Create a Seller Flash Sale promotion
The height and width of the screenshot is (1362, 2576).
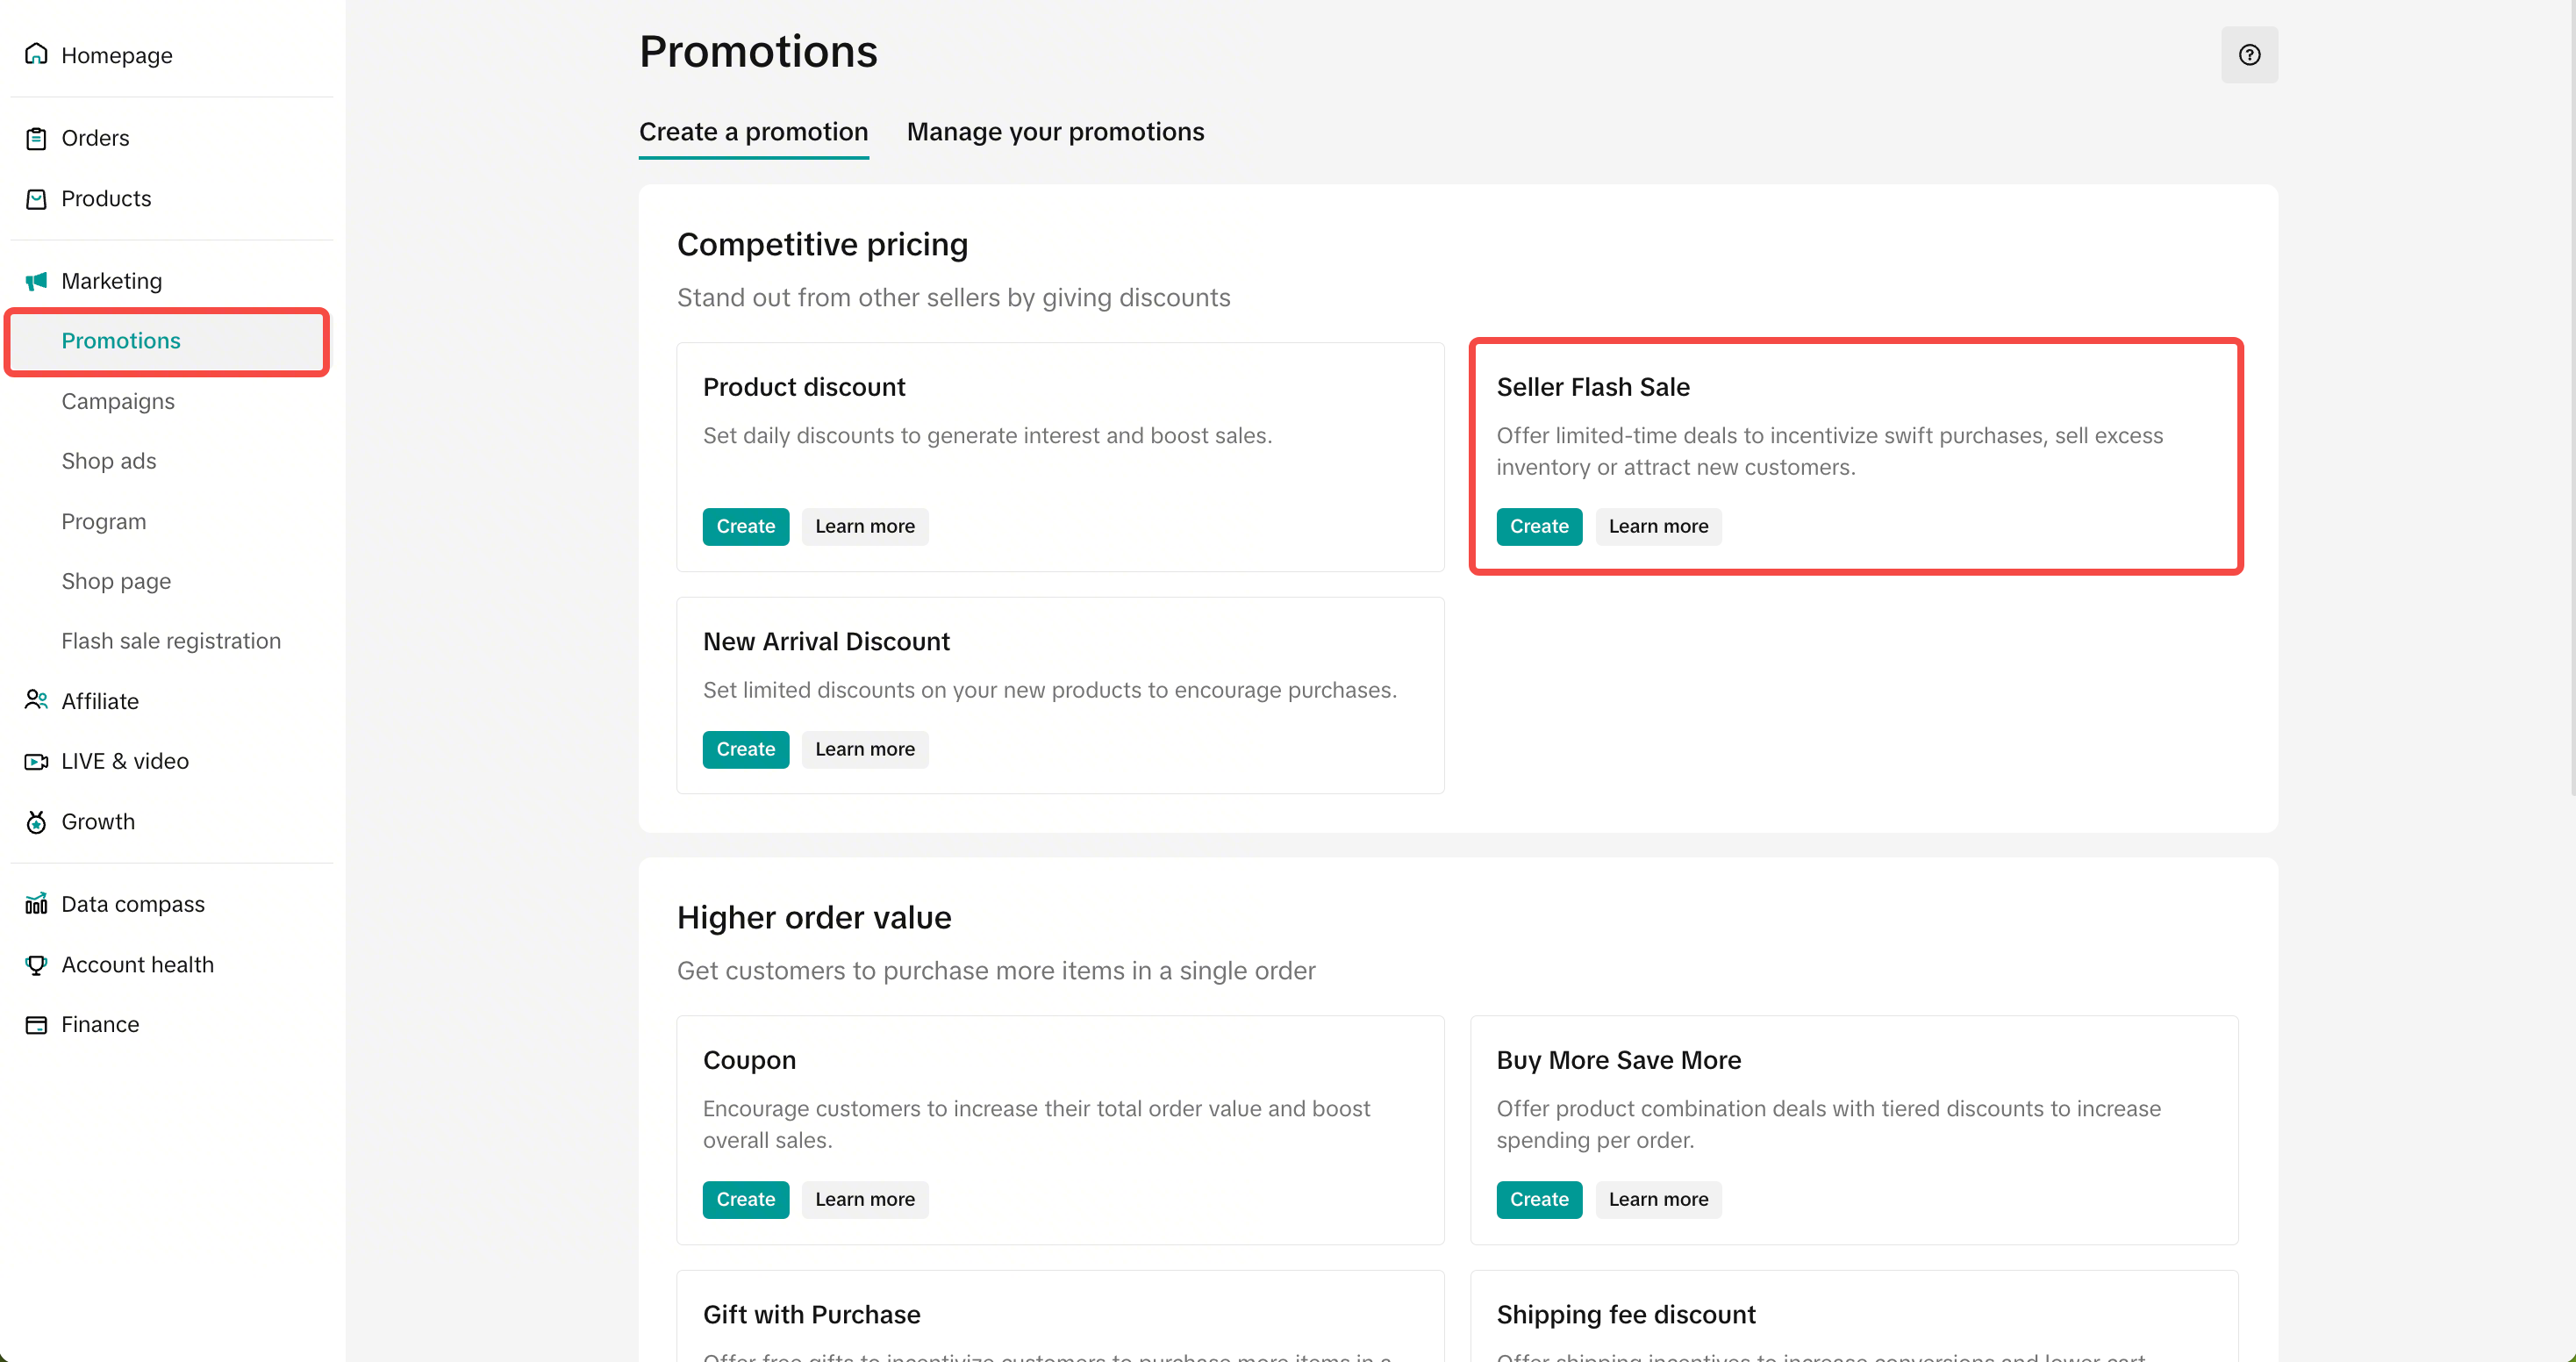[1538, 527]
